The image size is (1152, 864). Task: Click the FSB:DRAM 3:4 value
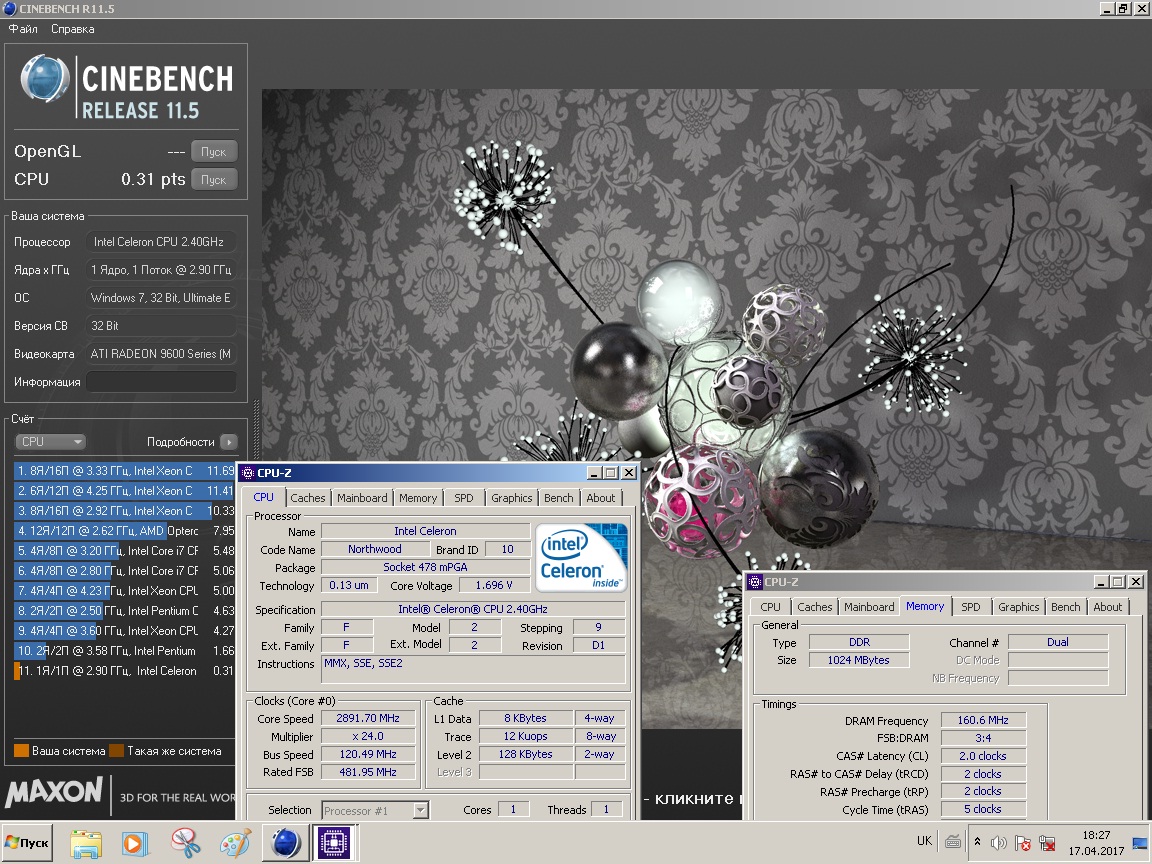pyautogui.click(x=983, y=738)
